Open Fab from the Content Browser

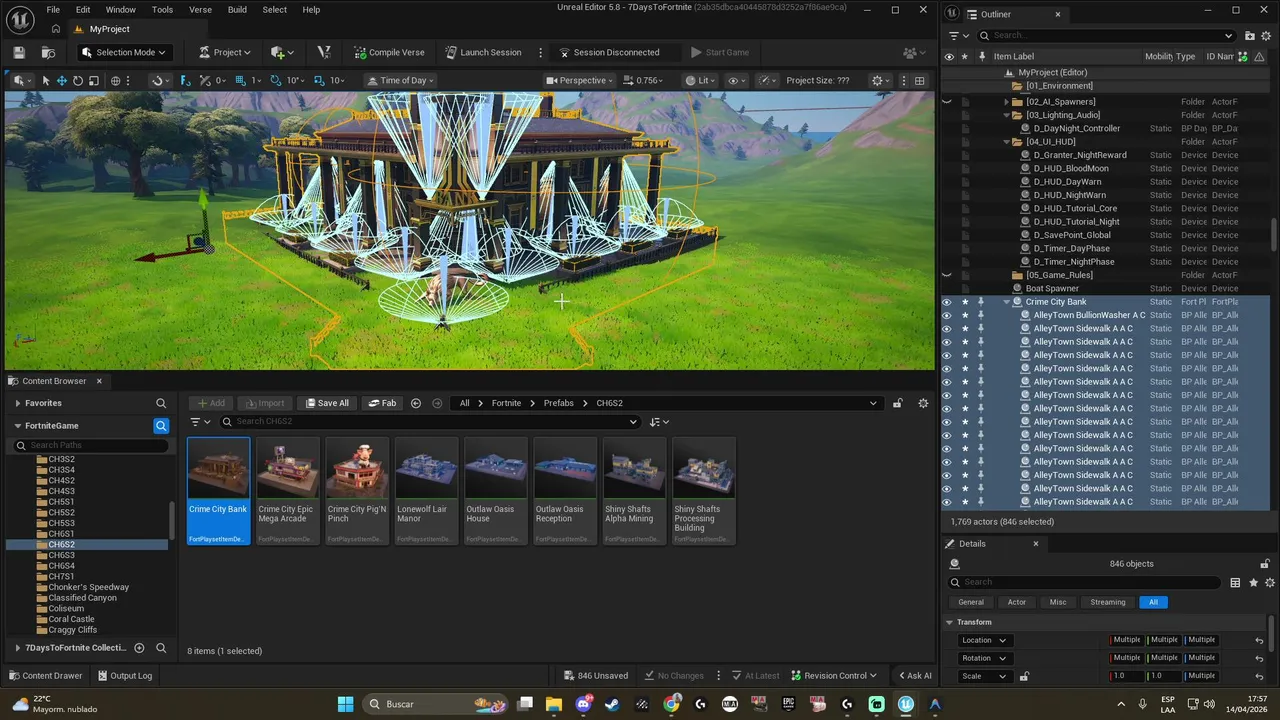click(382, 403)
